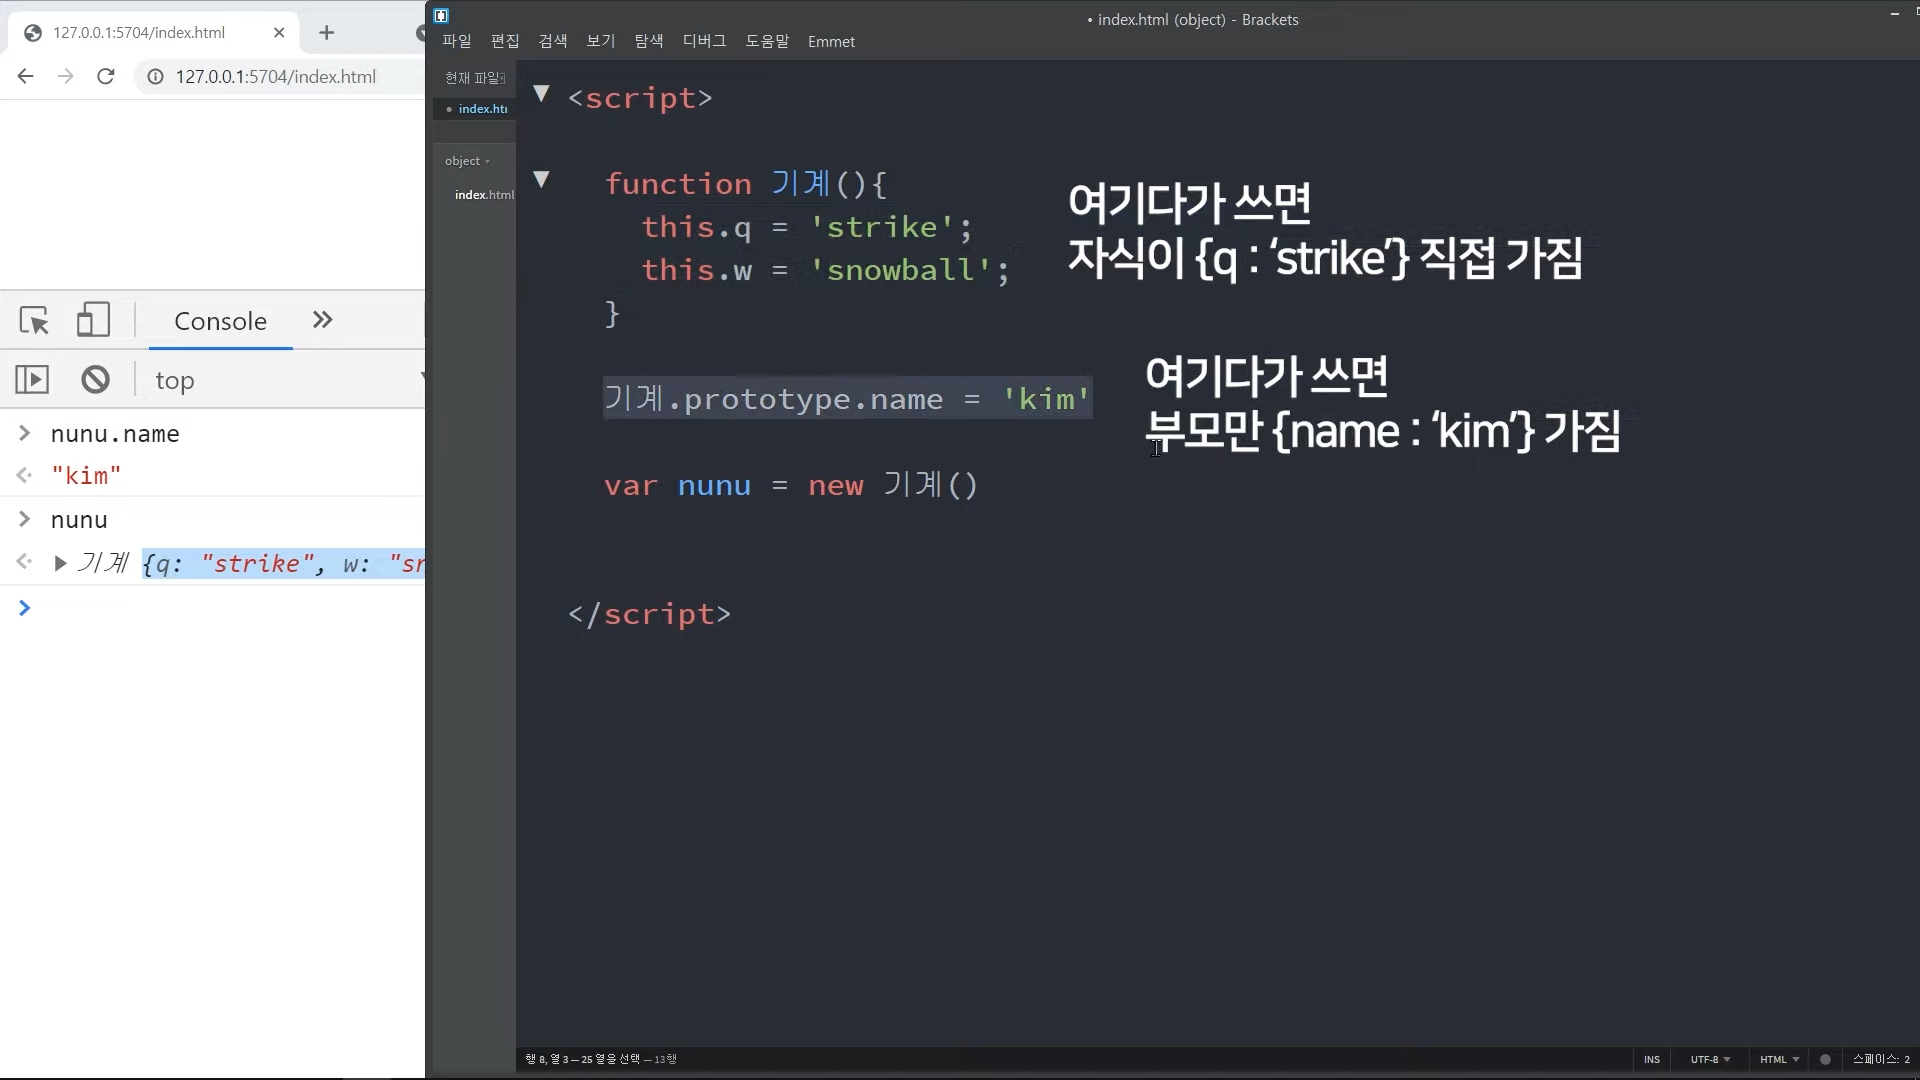Open the HTML language mode dropdown
Image resolution: width=1920 pixels, height=1080 pixels.
coord(1779,1059)
